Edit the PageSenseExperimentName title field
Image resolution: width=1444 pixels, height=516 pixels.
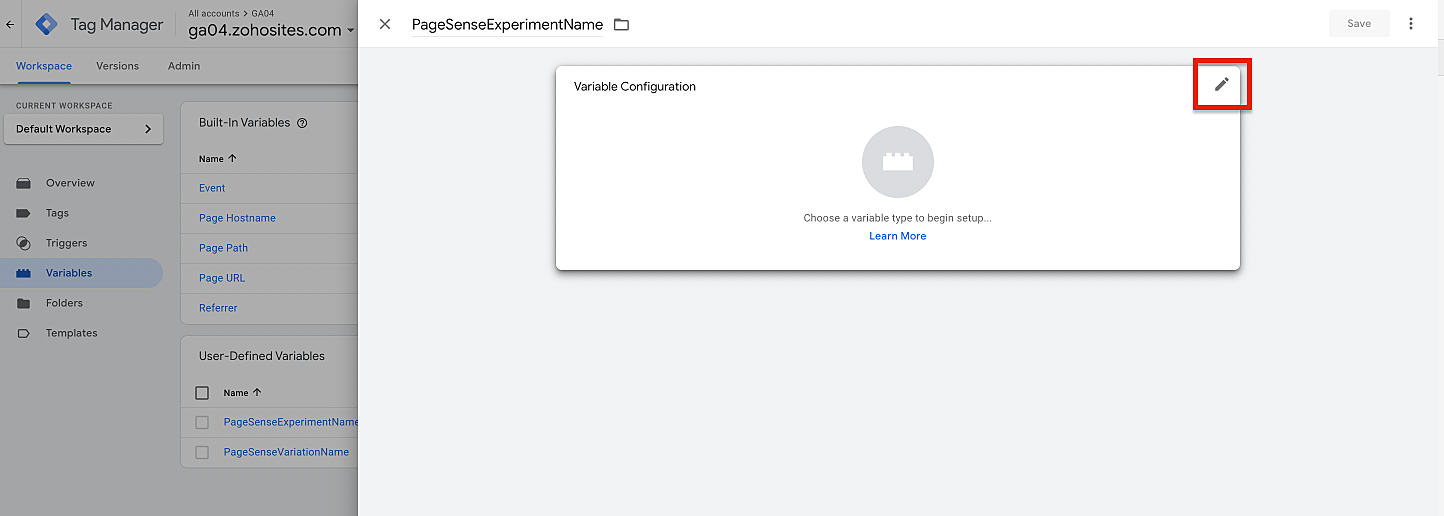point(507,24)
